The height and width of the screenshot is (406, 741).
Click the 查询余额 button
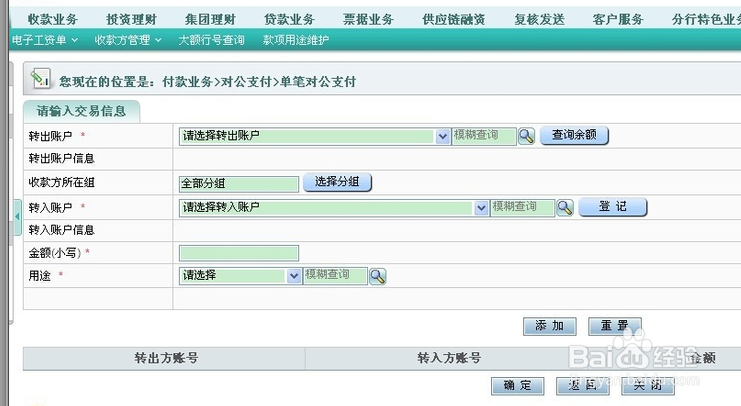pos(574,135)
